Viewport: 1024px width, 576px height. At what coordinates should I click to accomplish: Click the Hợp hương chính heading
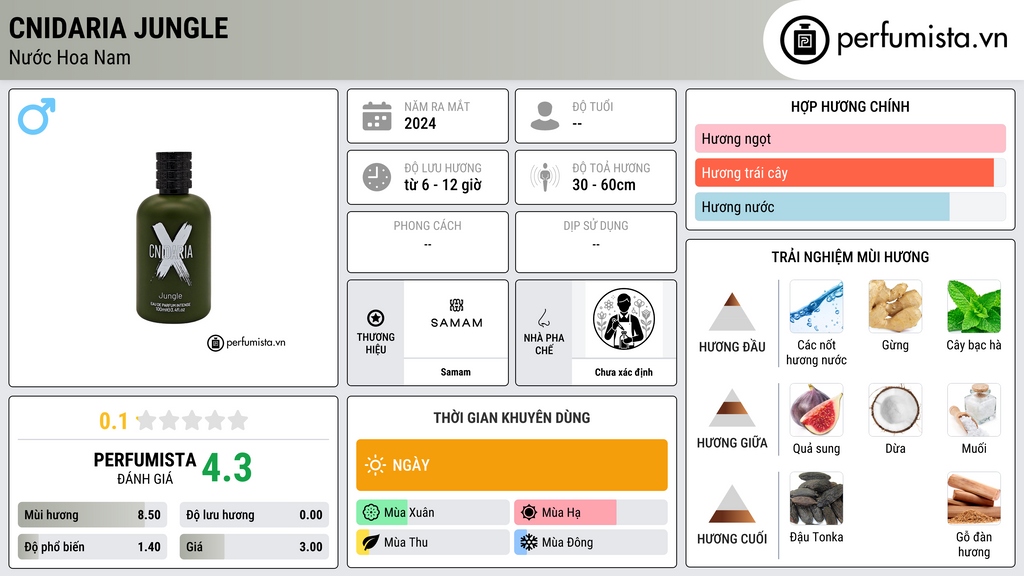tap(850, 106)
